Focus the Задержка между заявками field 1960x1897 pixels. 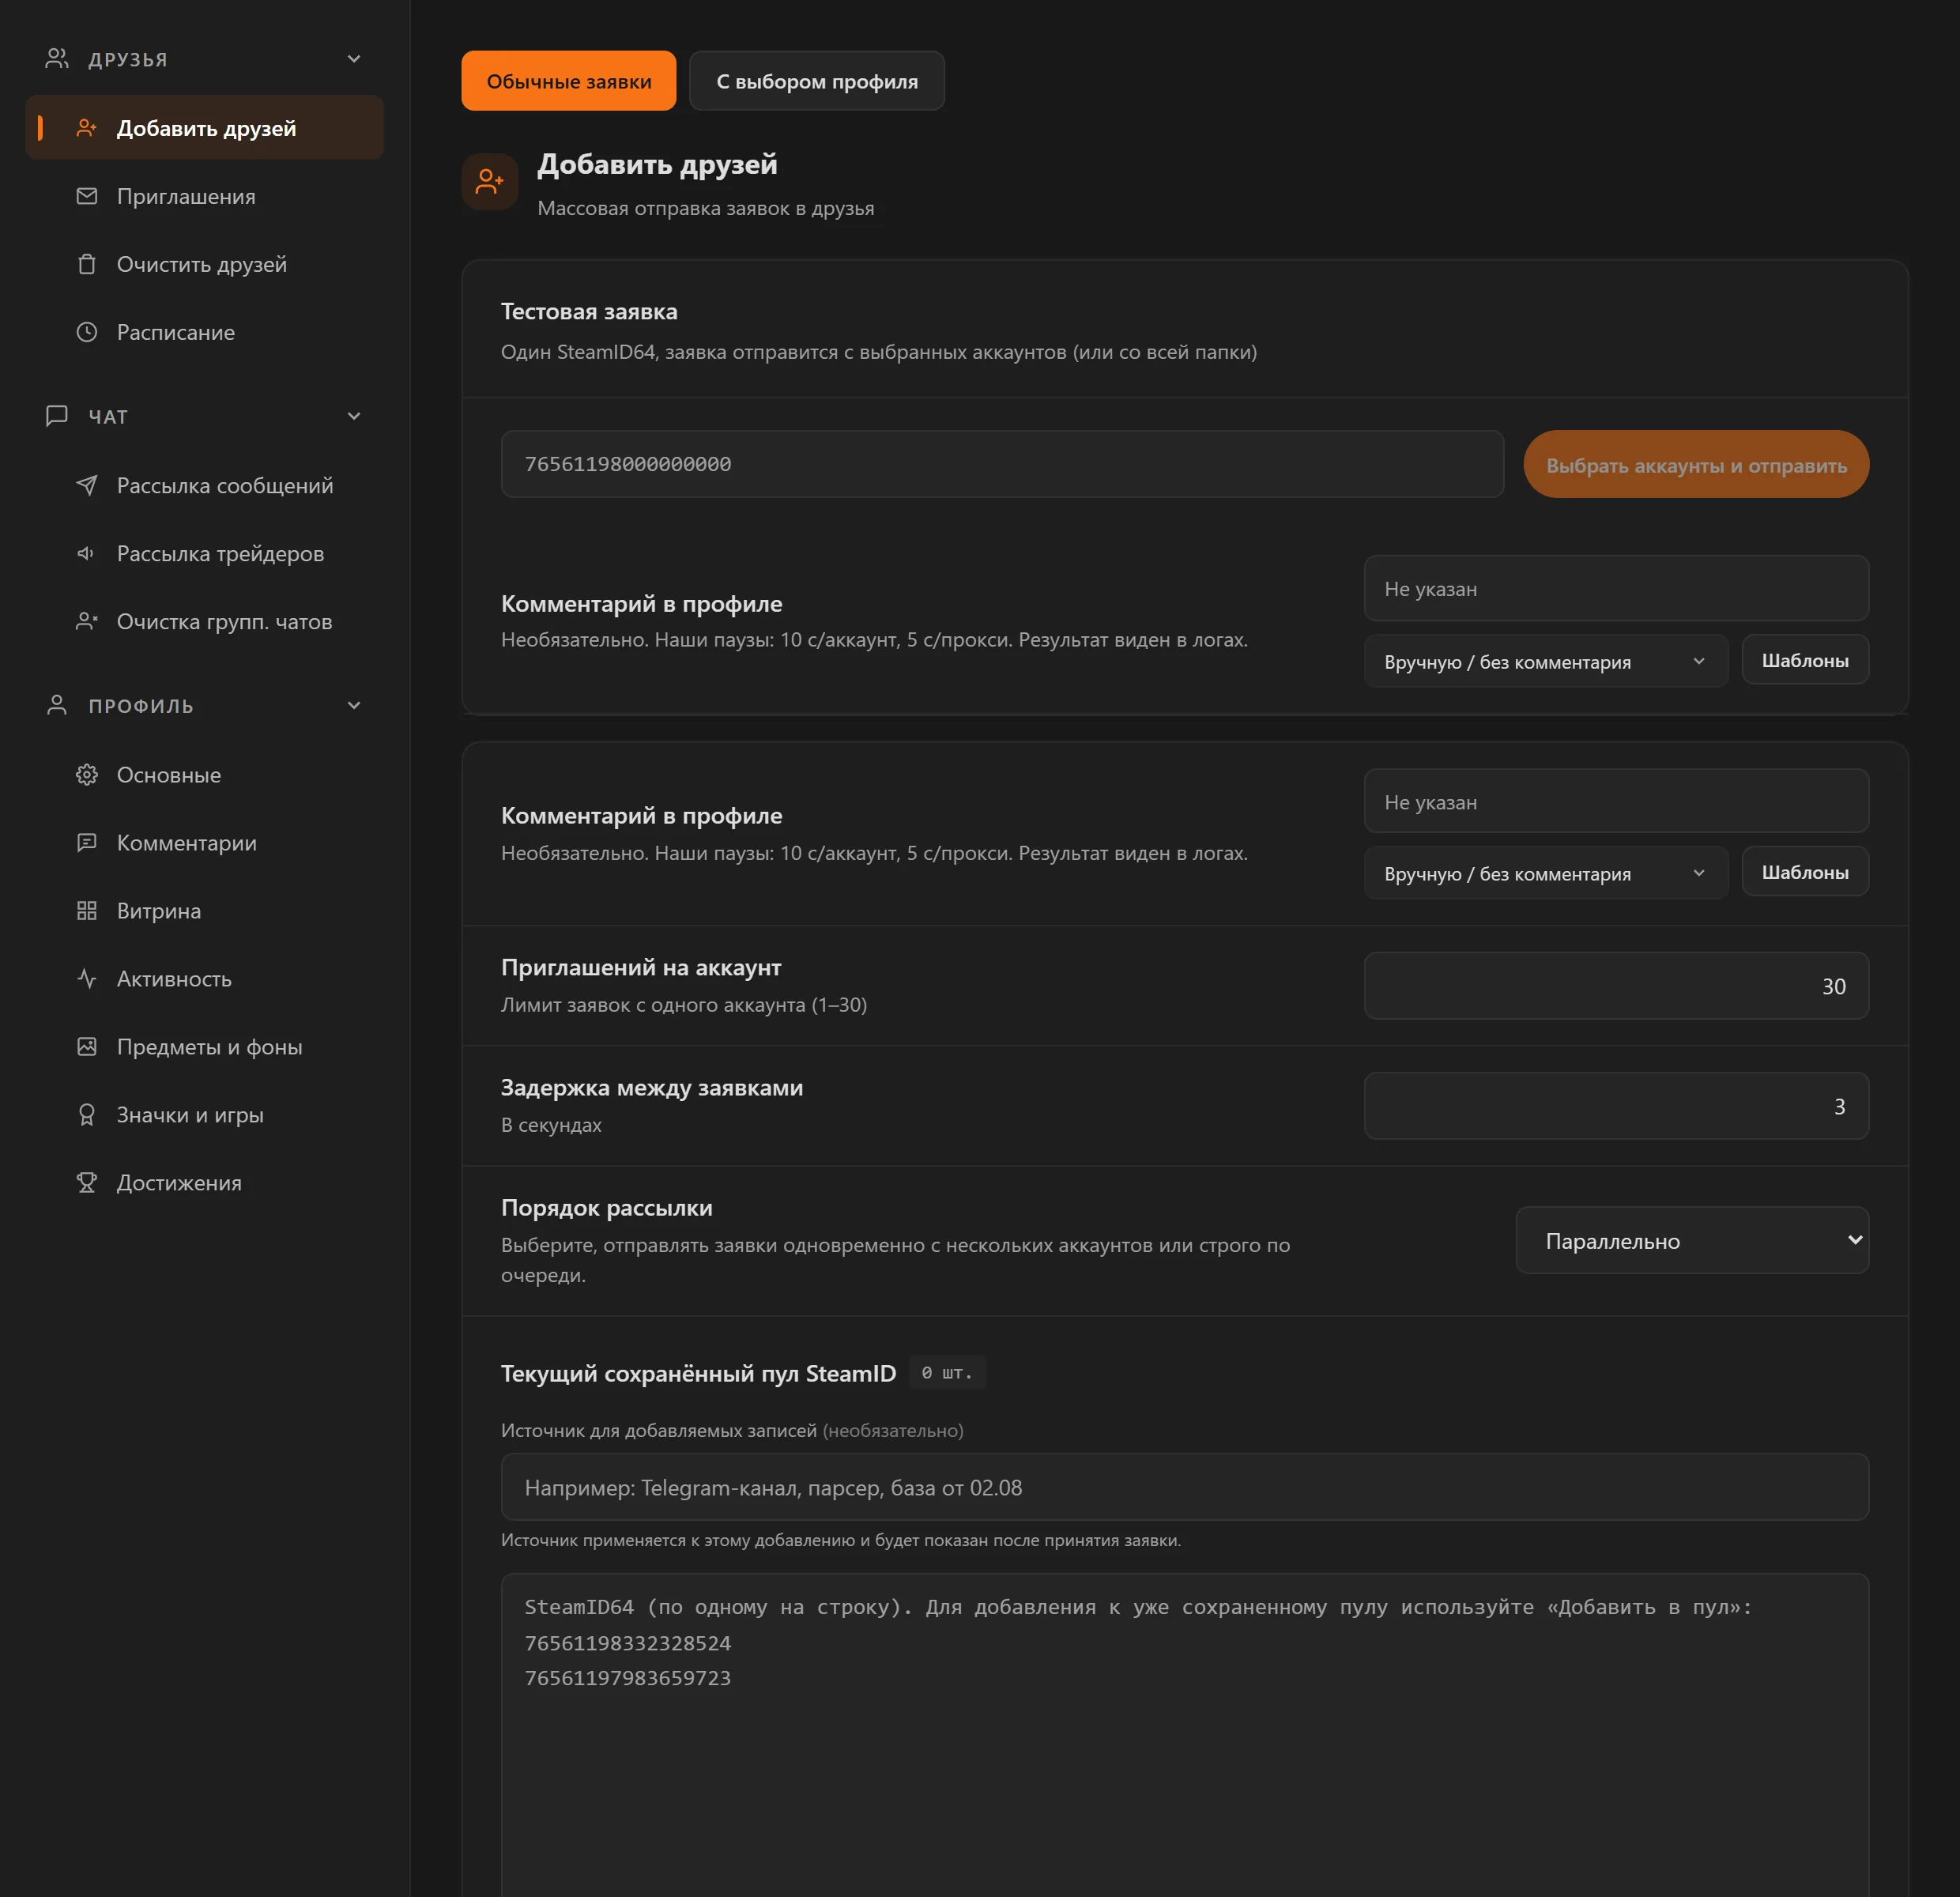pos(1616,1106)
